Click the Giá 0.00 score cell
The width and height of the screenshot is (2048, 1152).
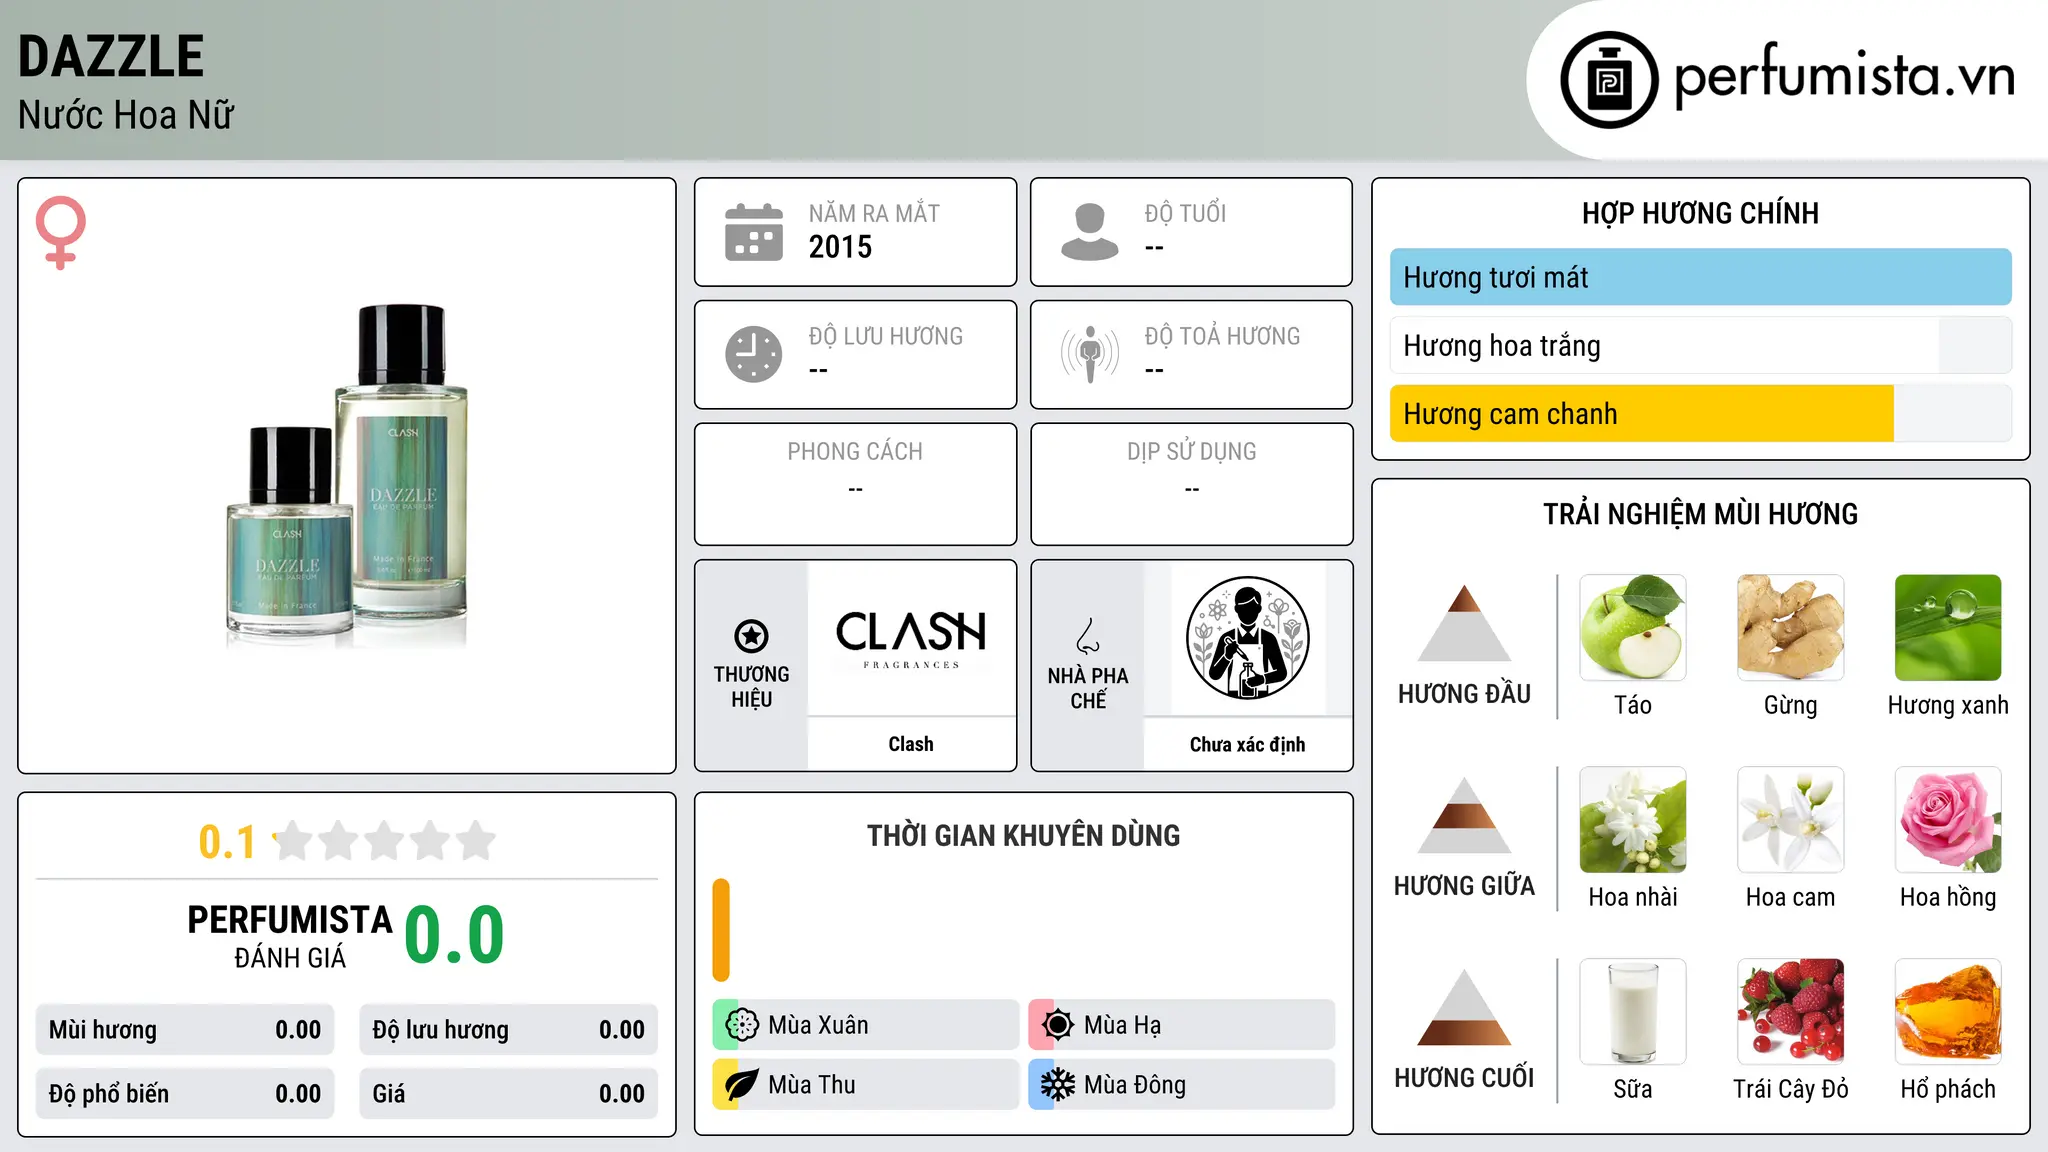(x=509, y=1094)
